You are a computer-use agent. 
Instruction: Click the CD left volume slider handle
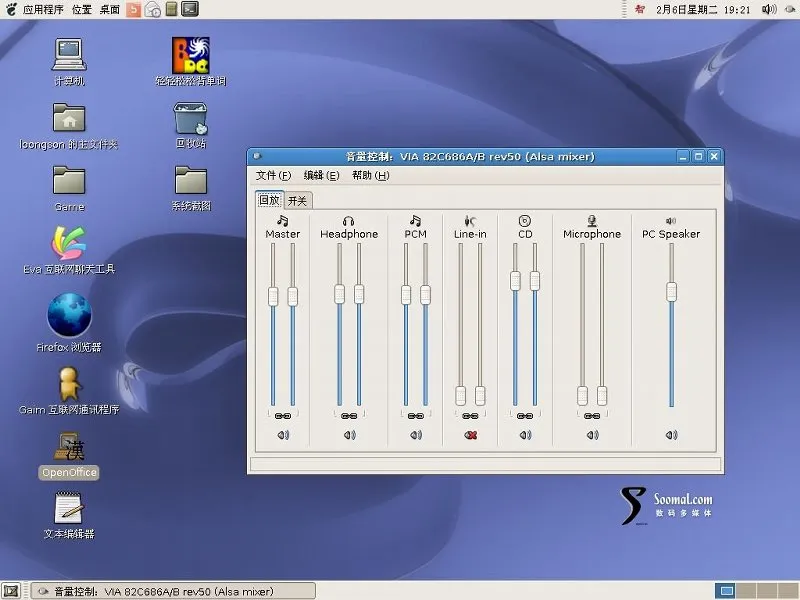point(515,281)
